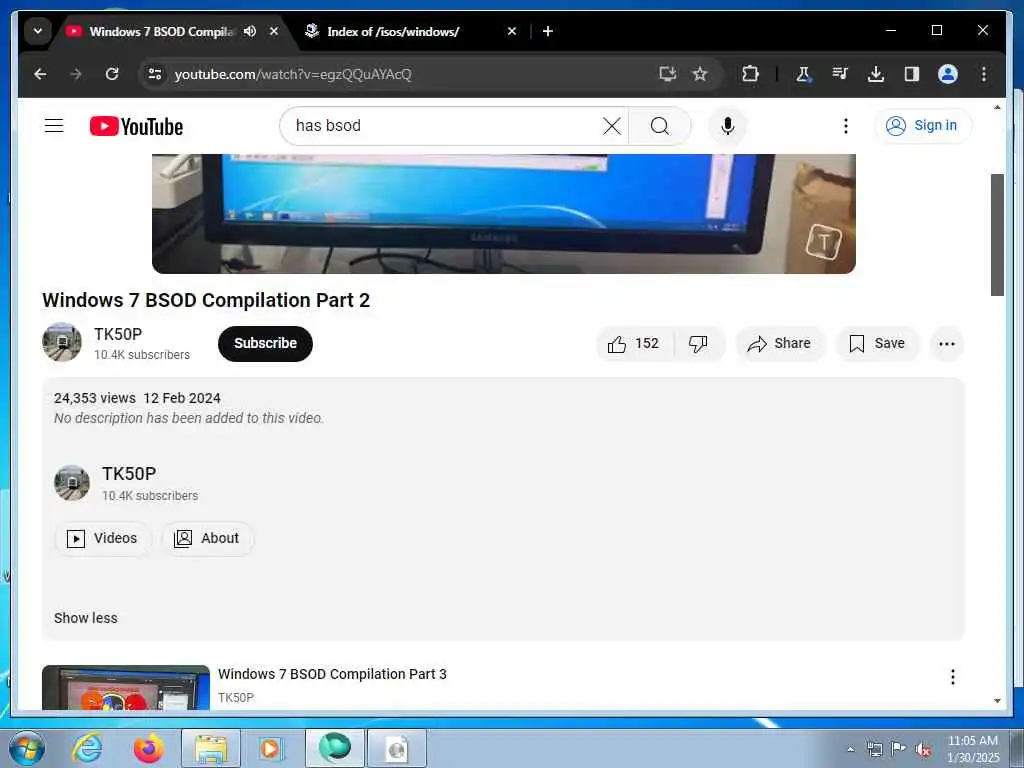Like the video with 152 likes
Screen dimensions: 1024x768
[633, 344]
